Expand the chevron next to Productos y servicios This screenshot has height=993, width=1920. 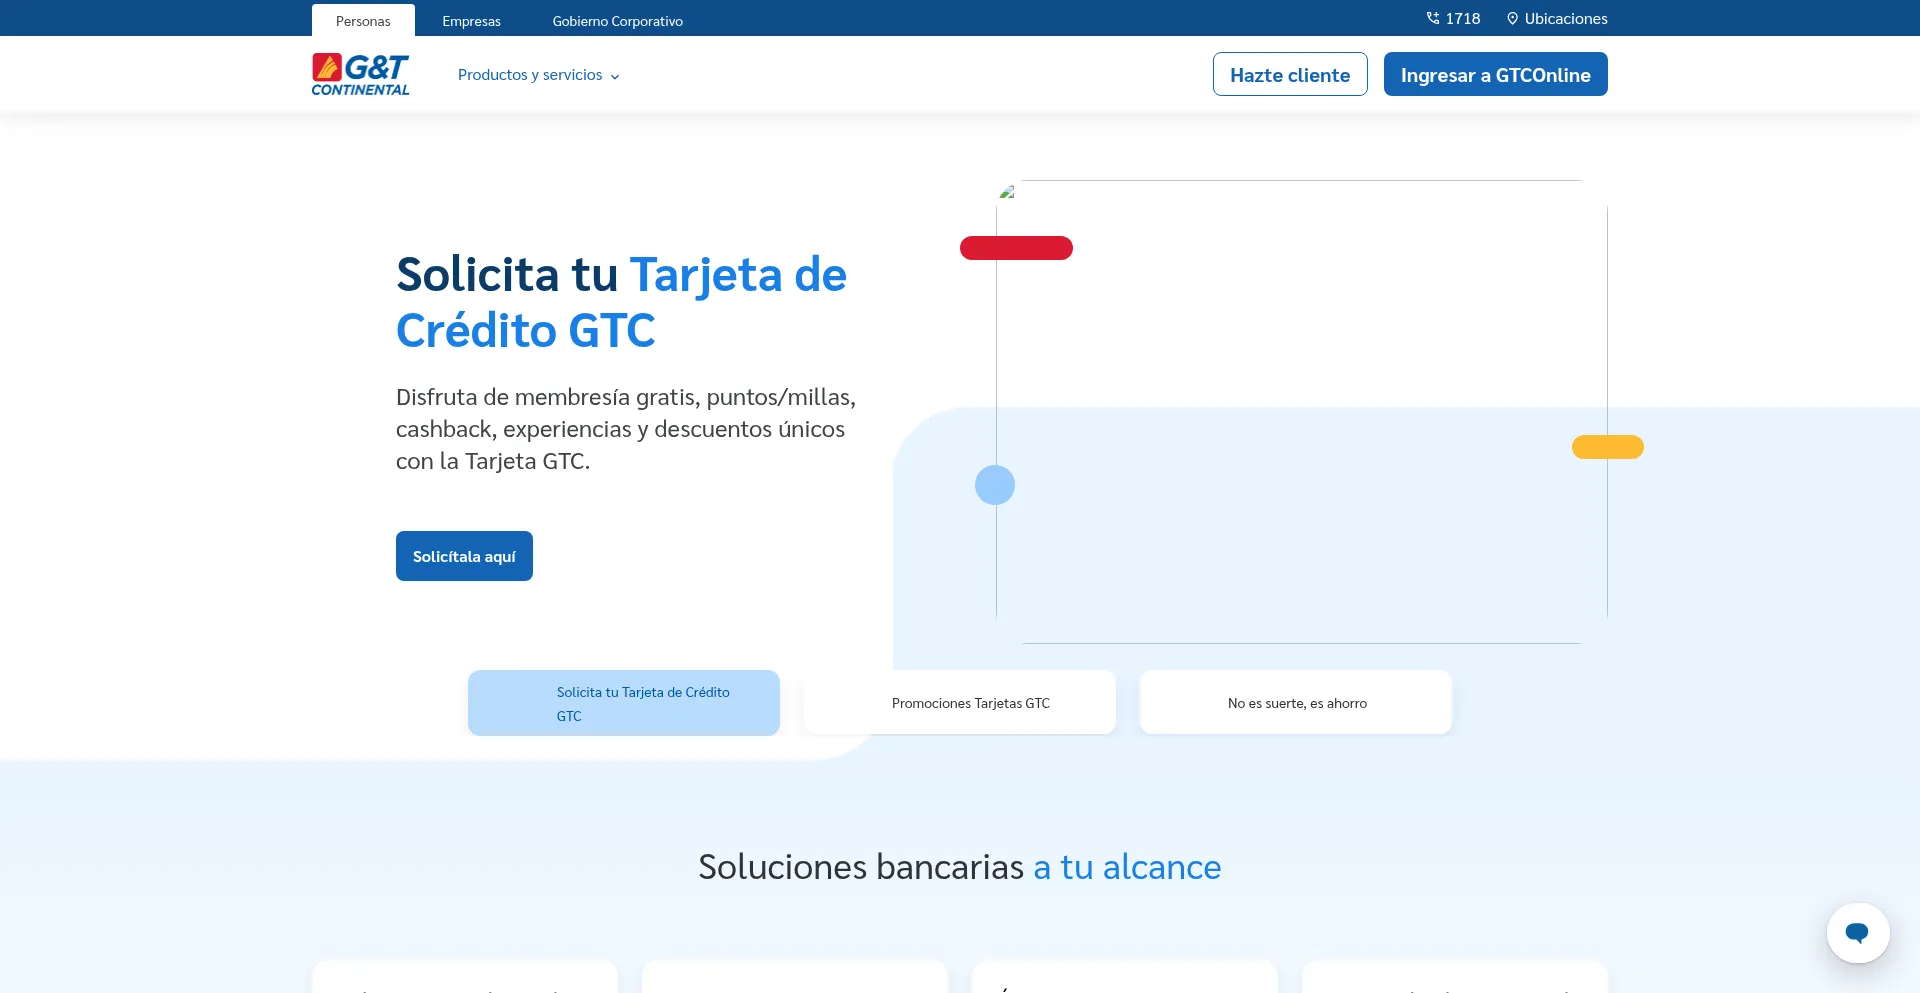[x=614, y=76]
